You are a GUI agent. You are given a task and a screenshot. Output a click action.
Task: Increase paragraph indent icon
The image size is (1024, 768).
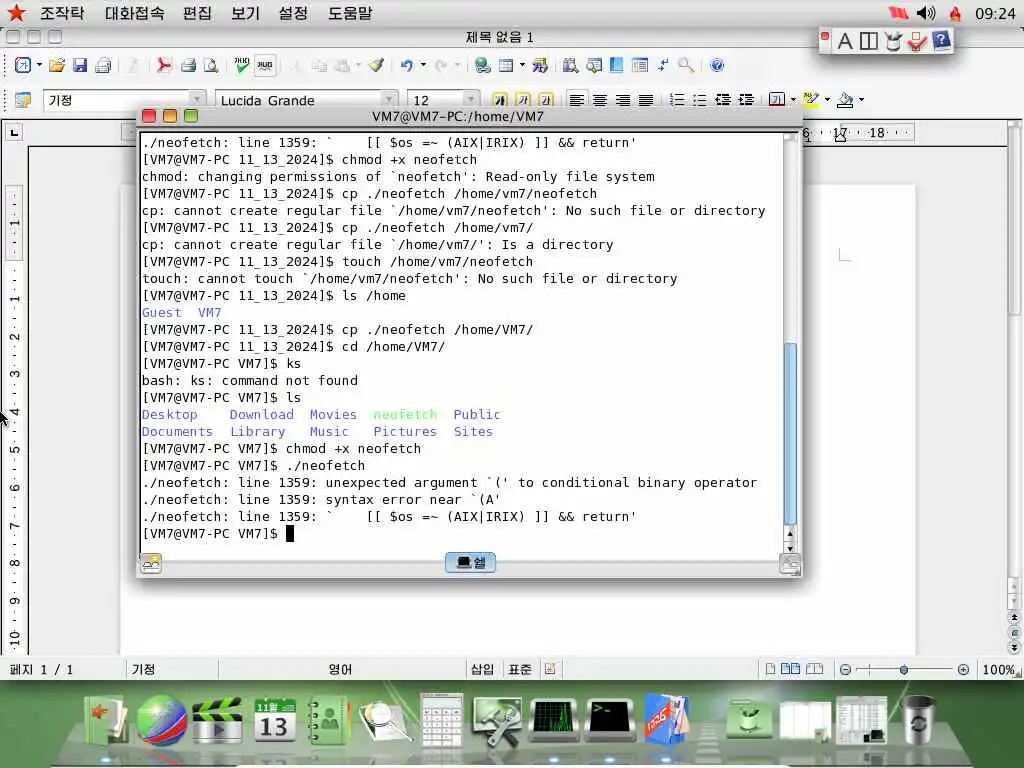pyautogui.click(x=746, y=100)
